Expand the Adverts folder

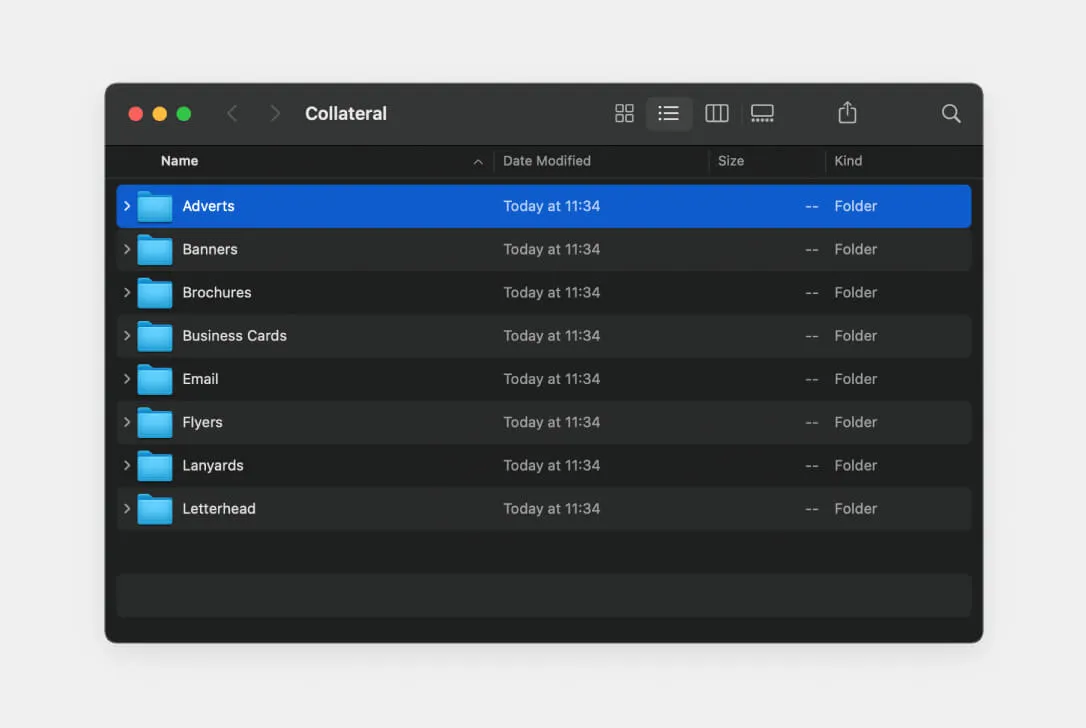[127, 206]
